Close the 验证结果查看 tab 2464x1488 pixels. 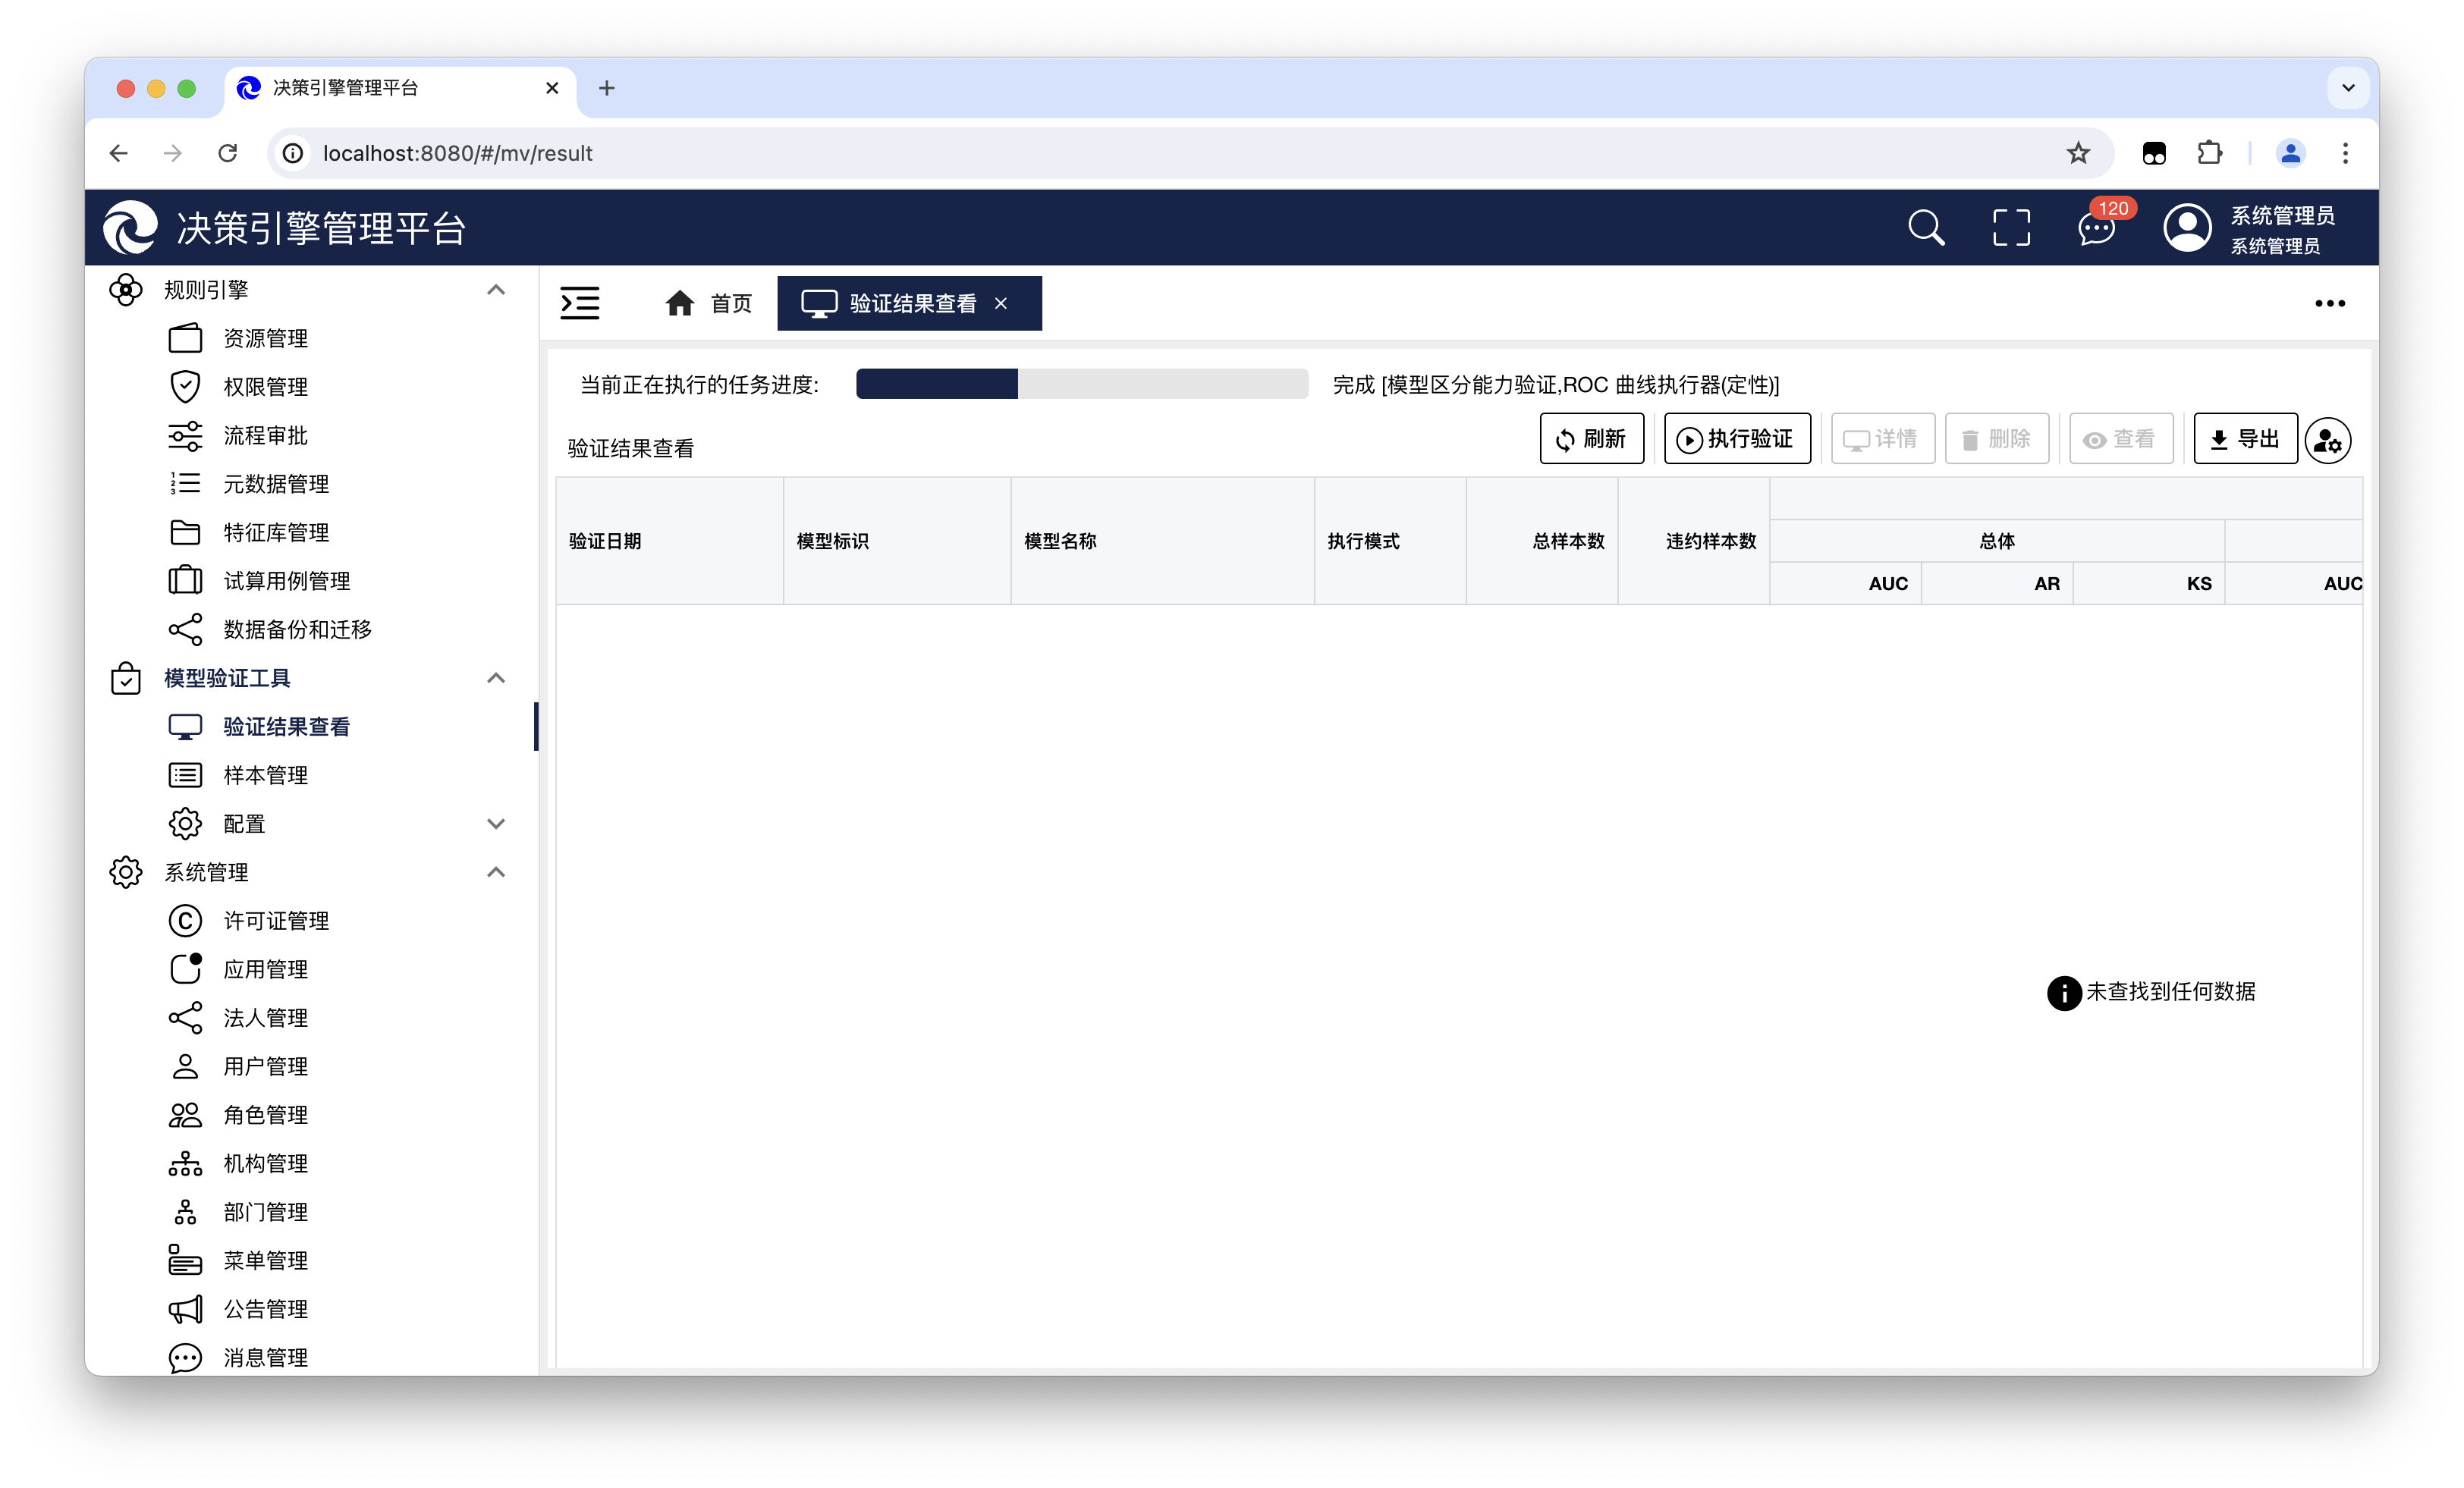coord(1001,303)
